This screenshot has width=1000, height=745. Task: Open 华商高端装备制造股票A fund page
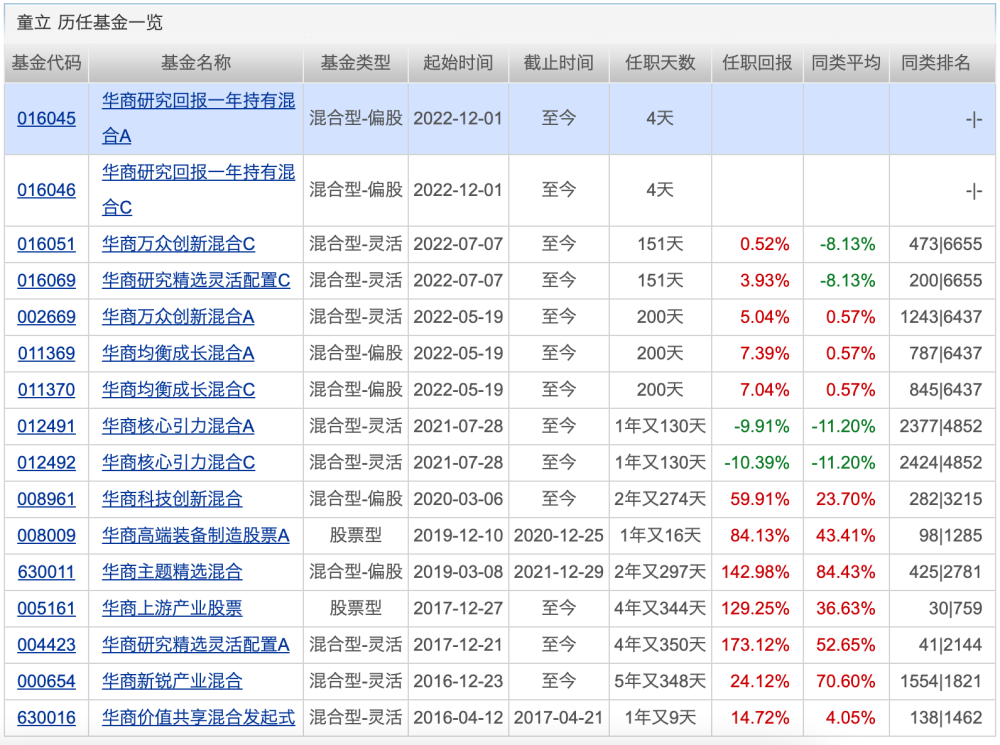[x=196, y=535]
